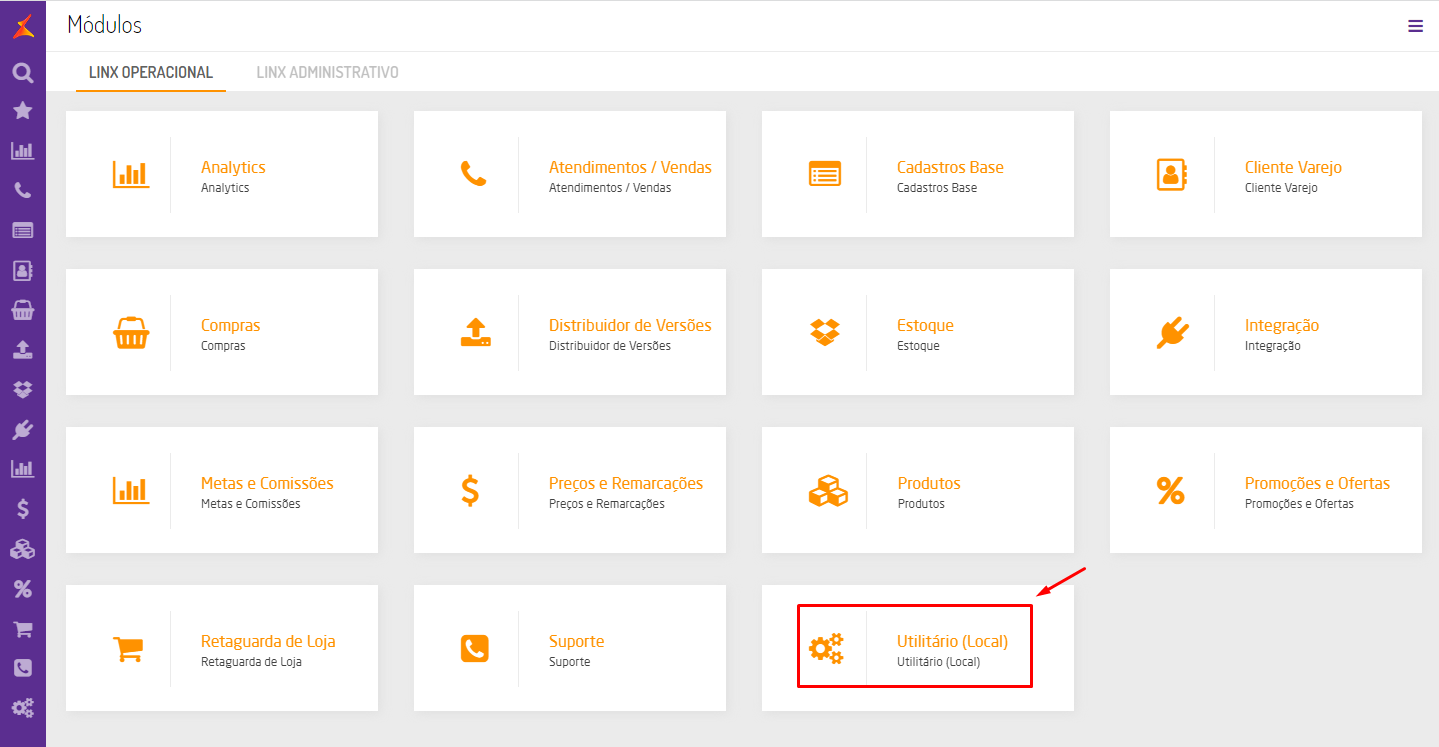Image resolution: width=1439 pixels, height=747 pixels.
Task: Select the LINX OPERACIONAL tab
Action: (151, 72)
